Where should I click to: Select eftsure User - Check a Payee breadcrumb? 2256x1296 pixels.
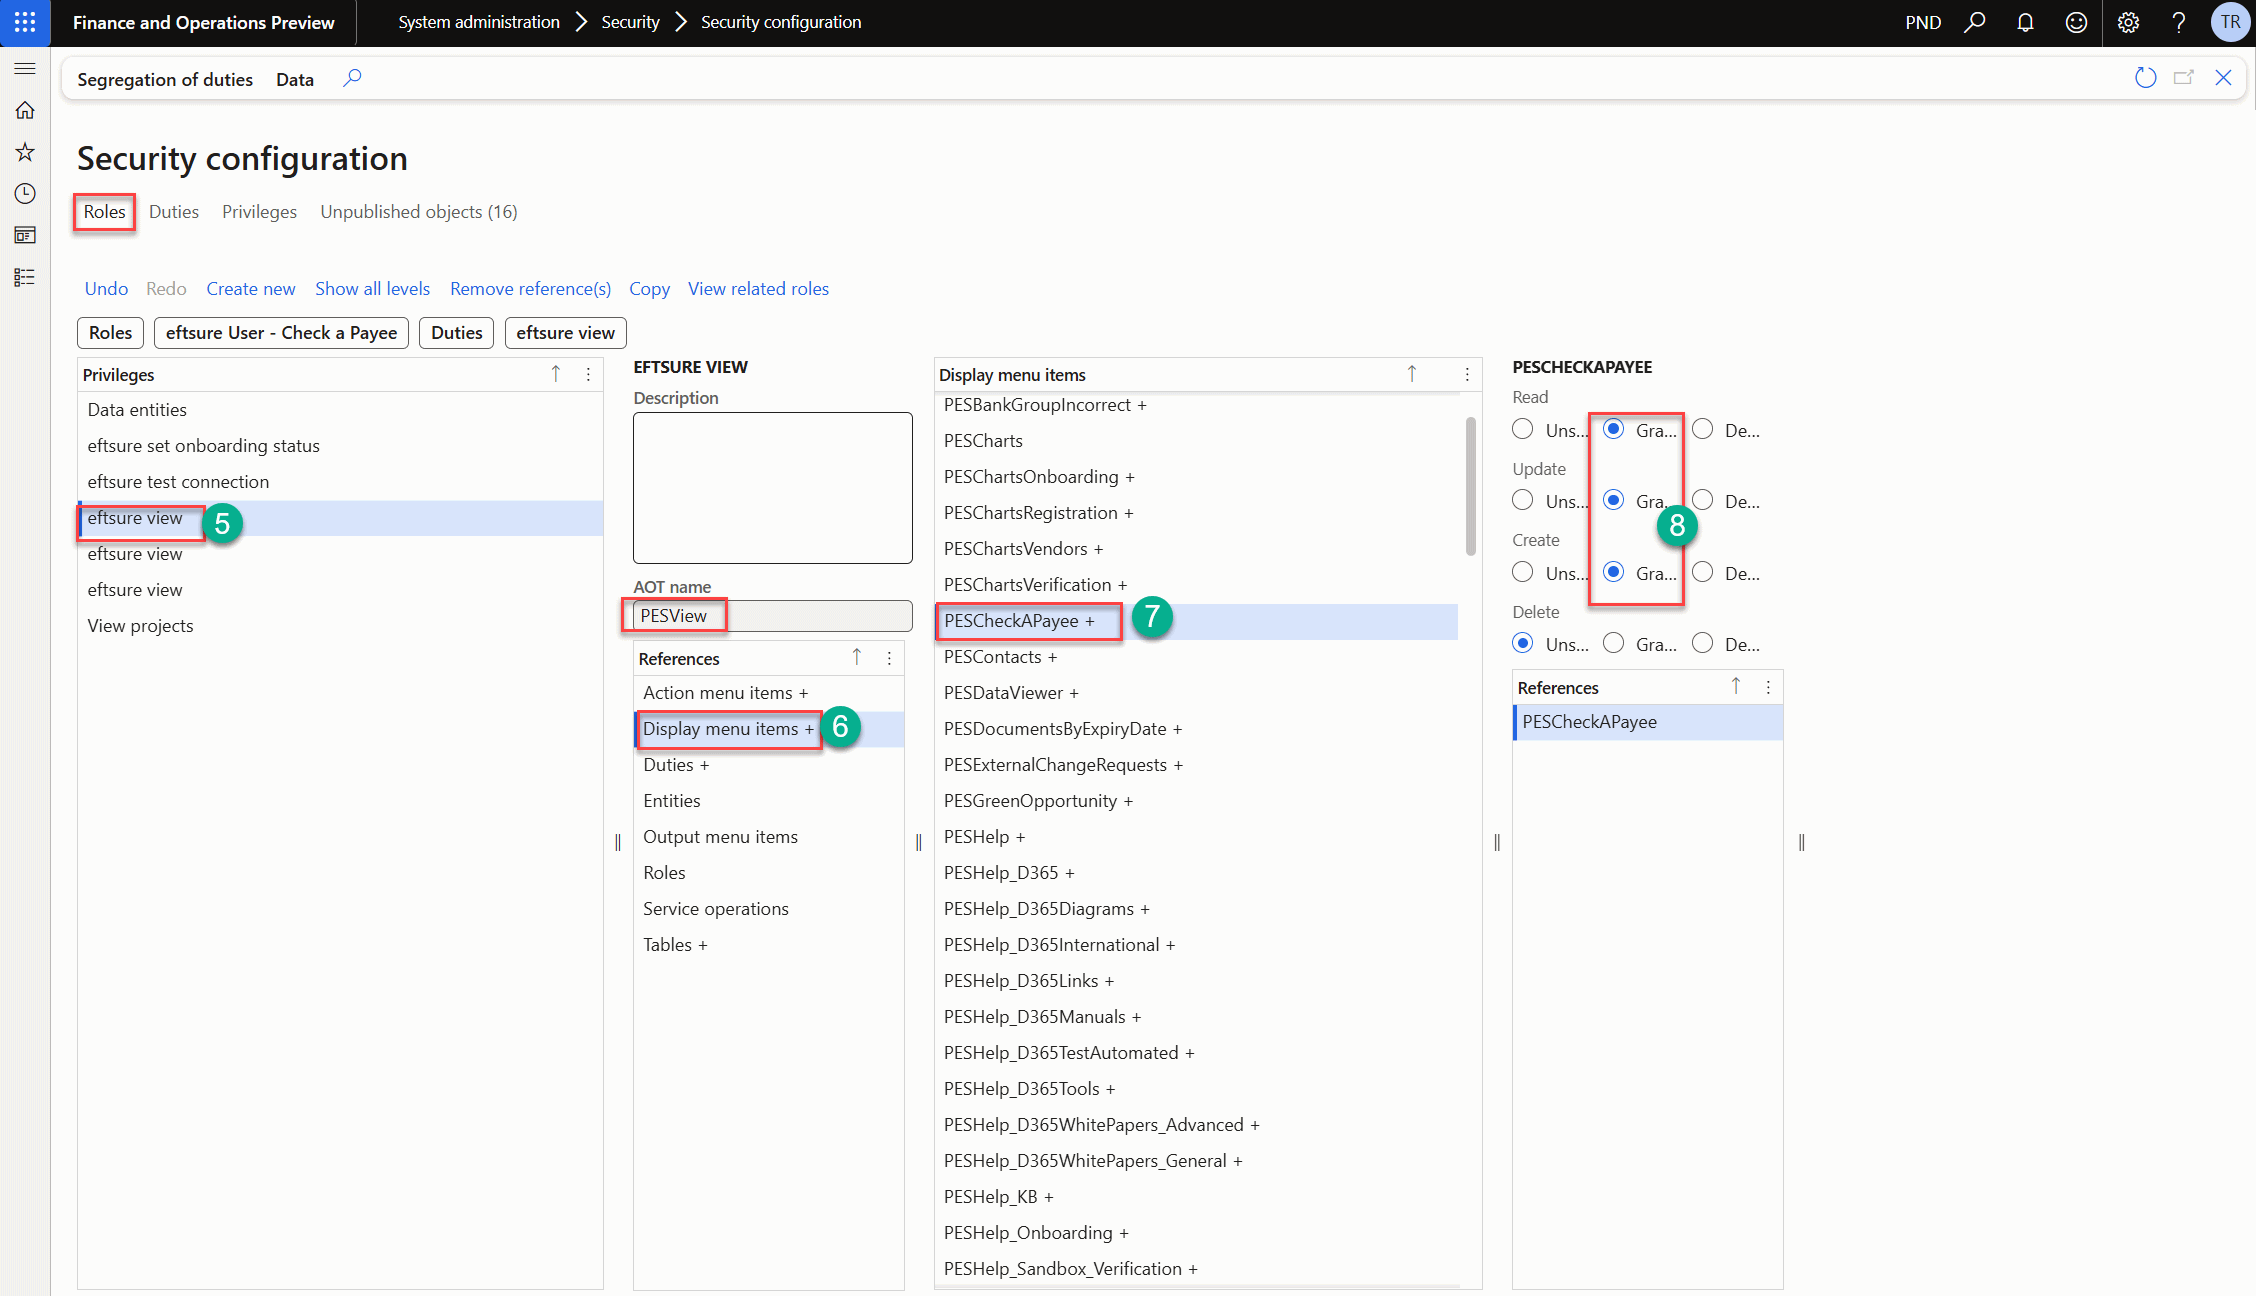pyautogui.click(x=281, y=333)
